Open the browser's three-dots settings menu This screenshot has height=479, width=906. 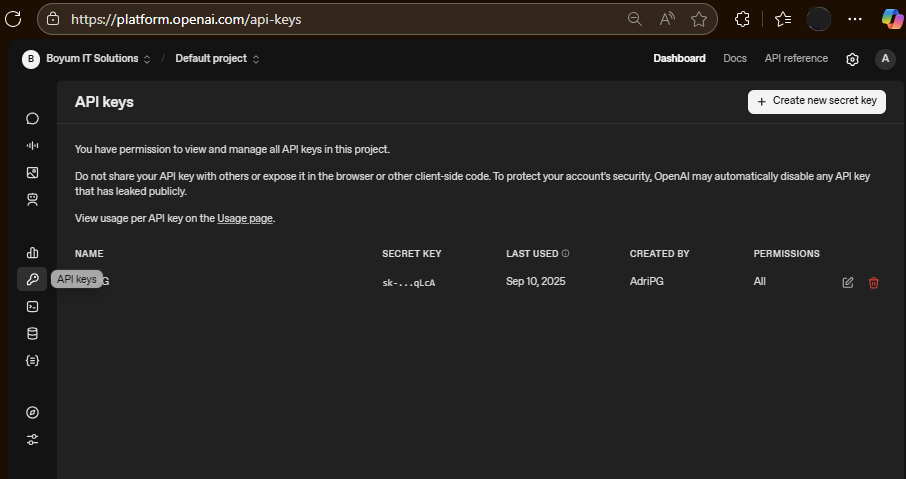854,19
